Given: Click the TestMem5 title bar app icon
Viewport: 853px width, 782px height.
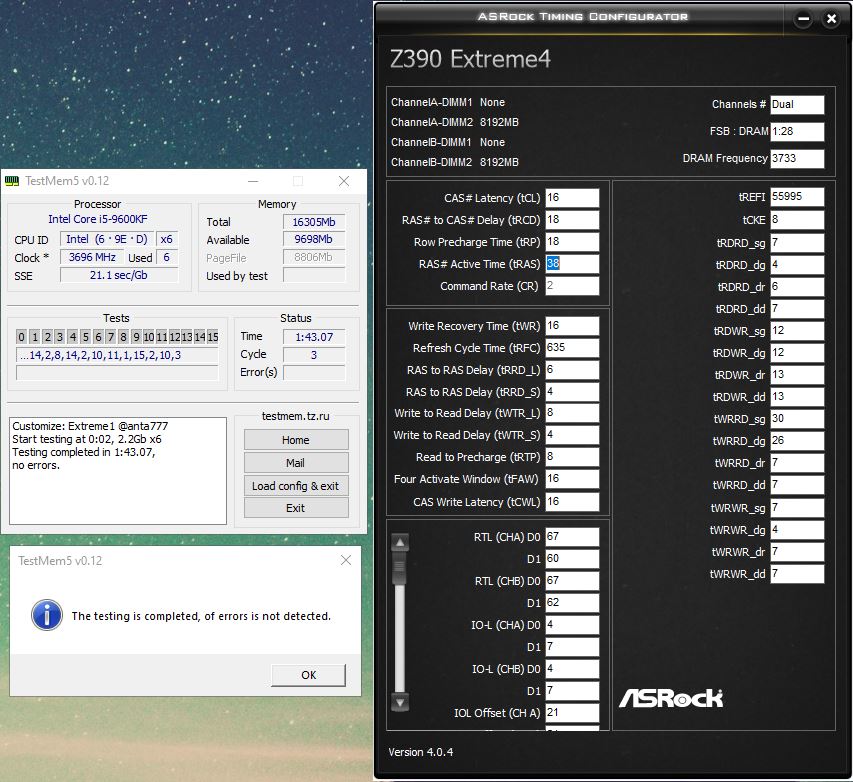Looking at the screenshot, I should tap(12, 181).
